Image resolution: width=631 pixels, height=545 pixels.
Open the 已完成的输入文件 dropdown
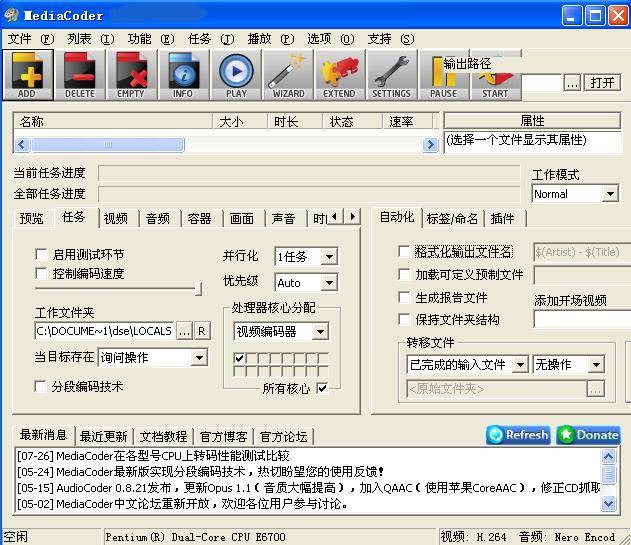click(x=467, y=365)
